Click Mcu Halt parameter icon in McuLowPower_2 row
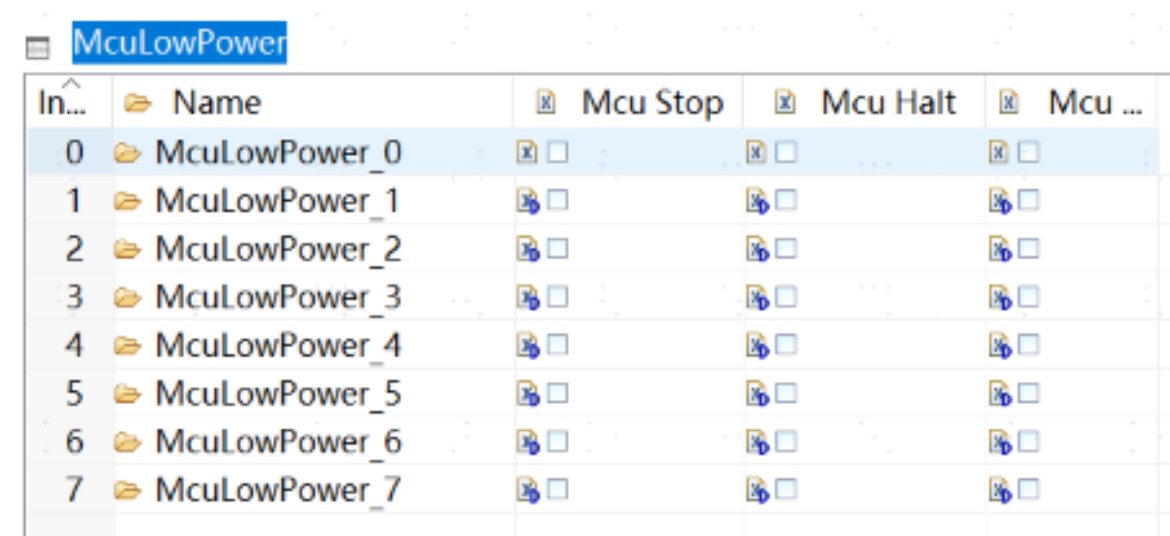Image resolution: width=1170 pixels, height=536 pixels. point(757,249)
